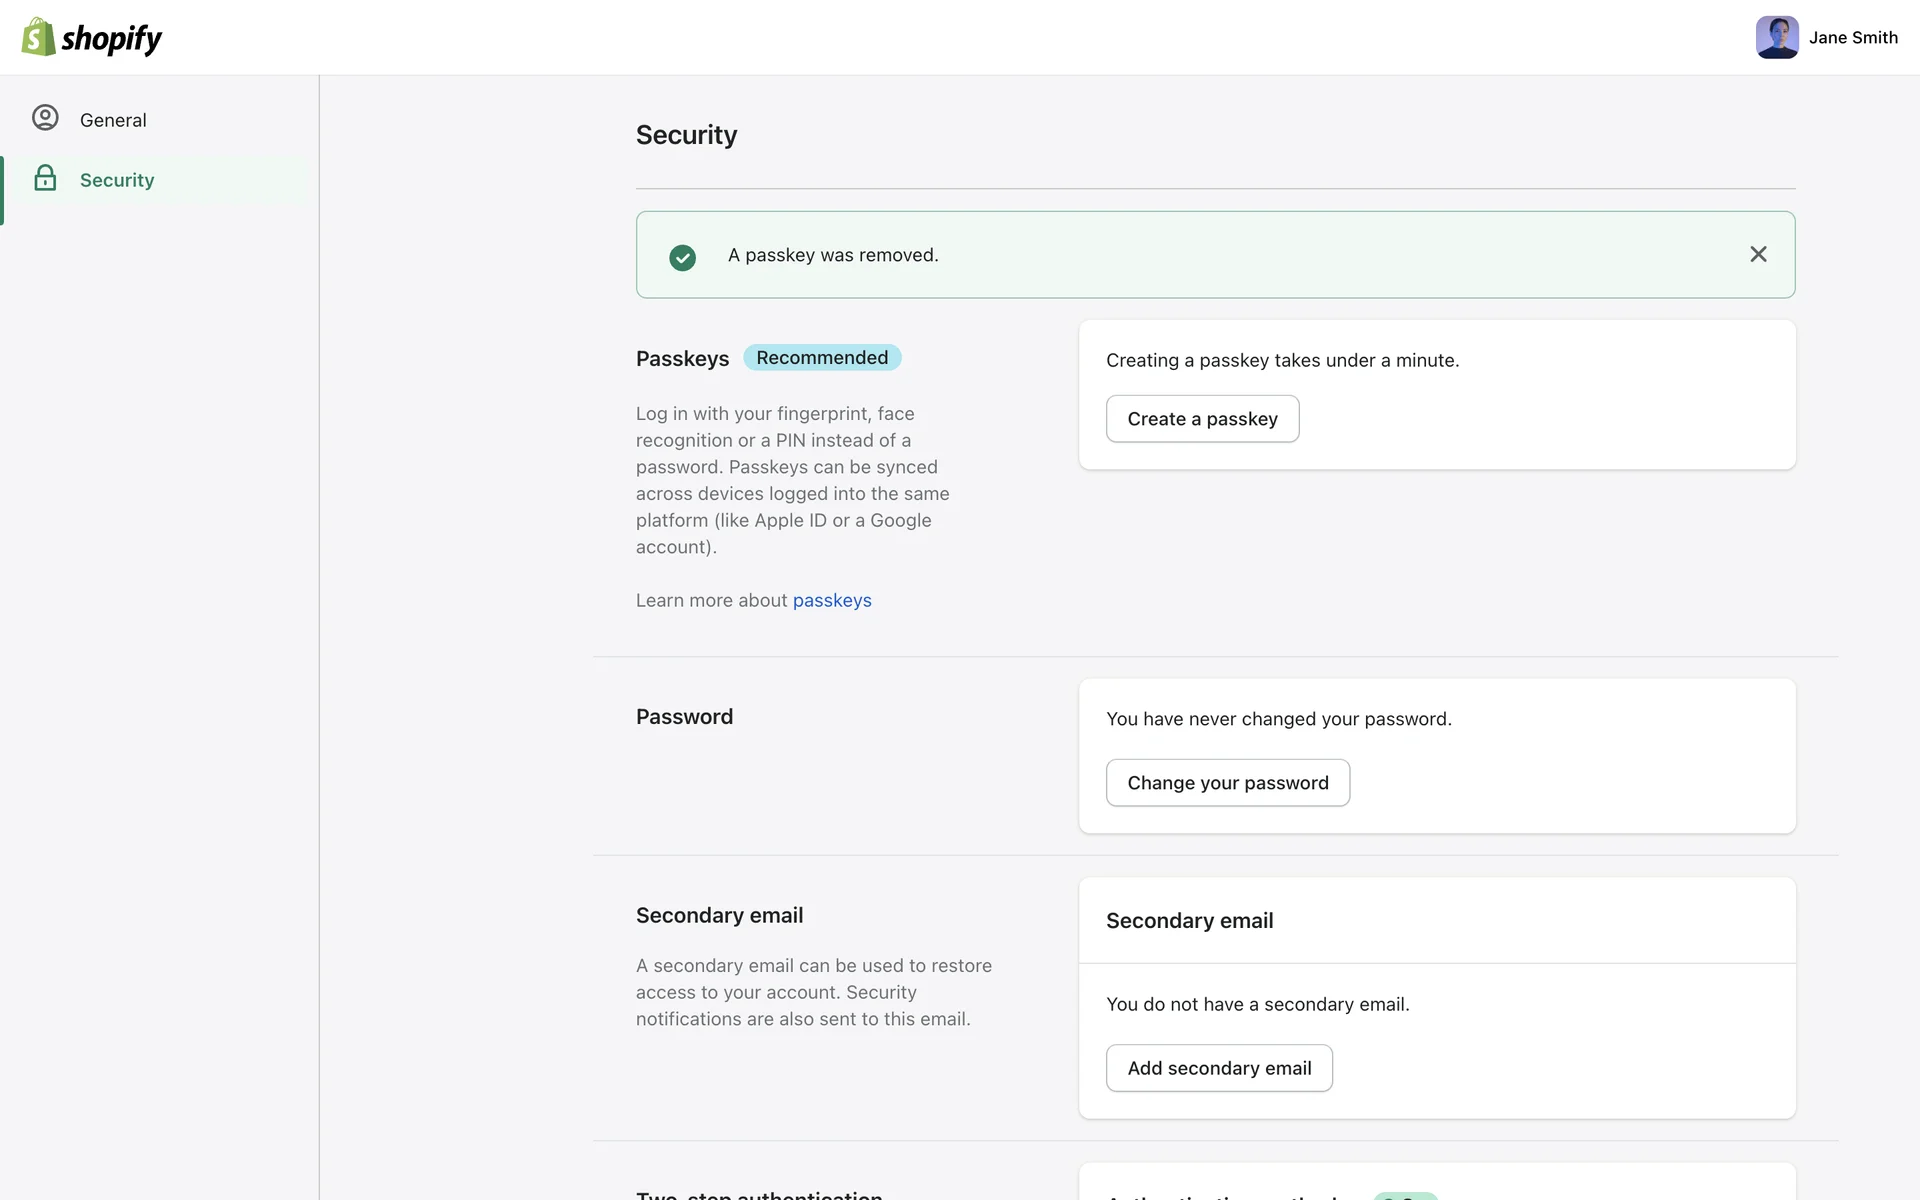Screen dimensions: 1920x1200
Task: Click the Secondary email card title
Action: [1189, 920]
